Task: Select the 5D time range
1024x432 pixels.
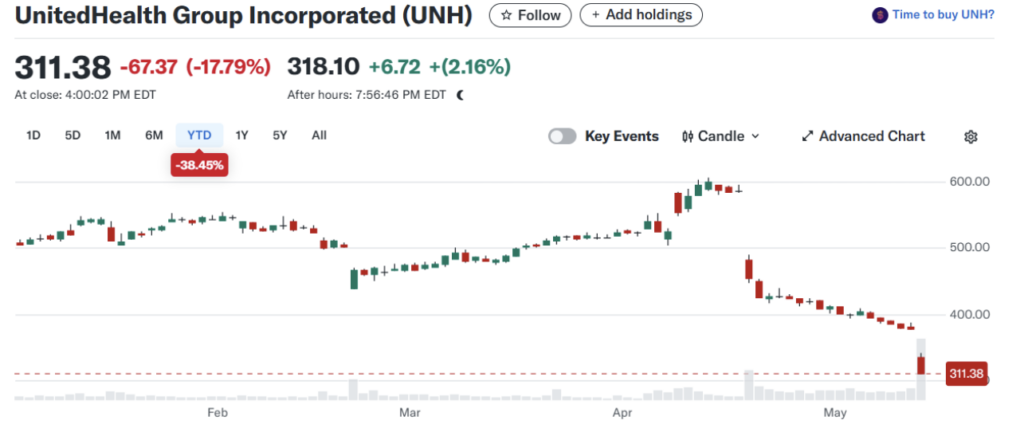Action: coord(72,135)
